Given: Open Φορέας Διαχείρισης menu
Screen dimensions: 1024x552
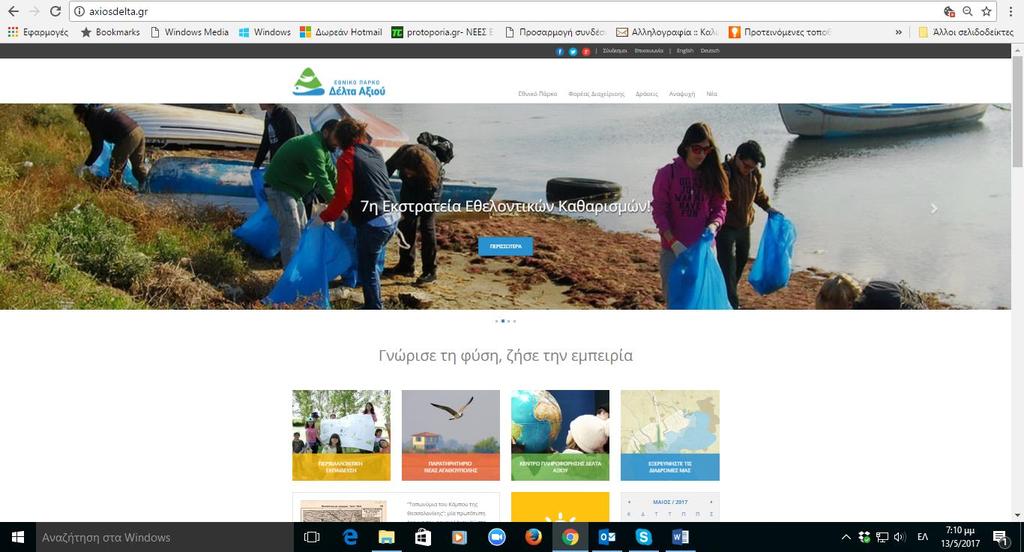Looking at the screenshot, I should click(x=596, y=94).
